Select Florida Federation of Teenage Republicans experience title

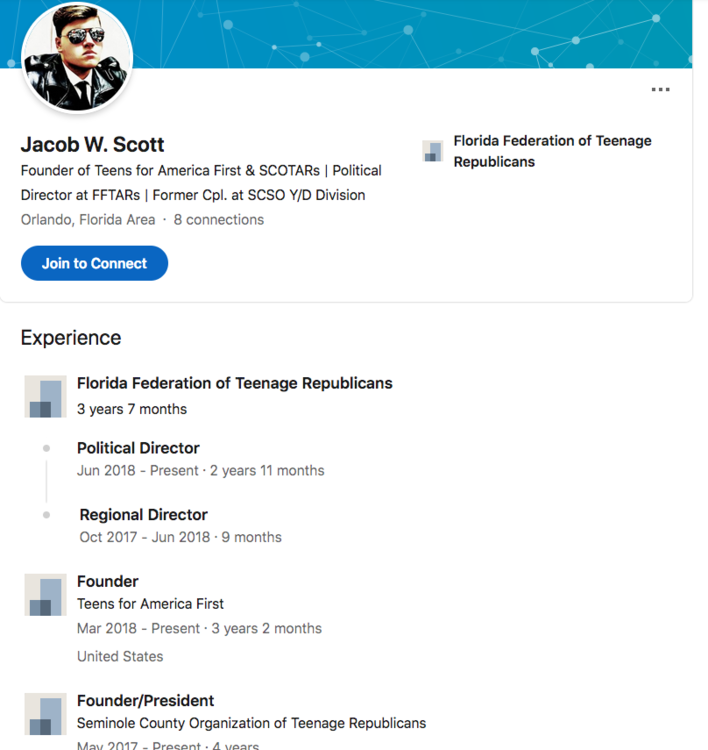(x=234, y=383)
